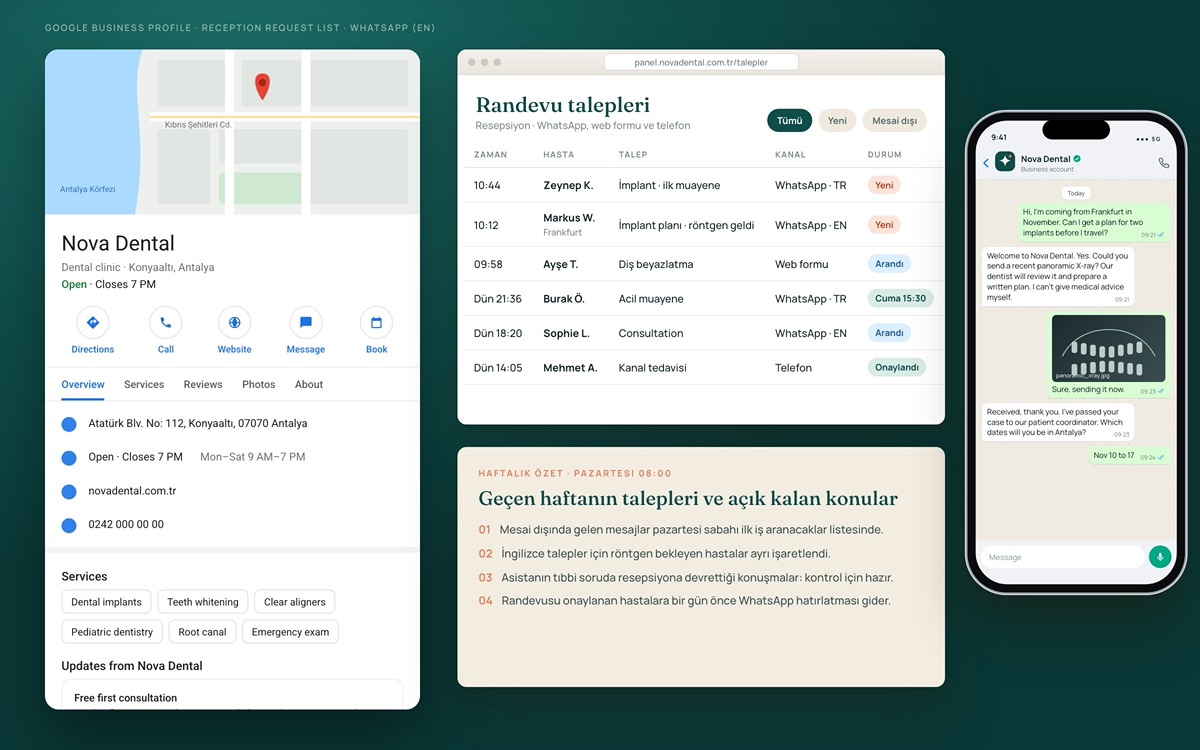The height and width of the screenshot is (750, 1200).
Task: Tap the Nova Dental avatar in WhatsApp header
Action: [1005, 162]
